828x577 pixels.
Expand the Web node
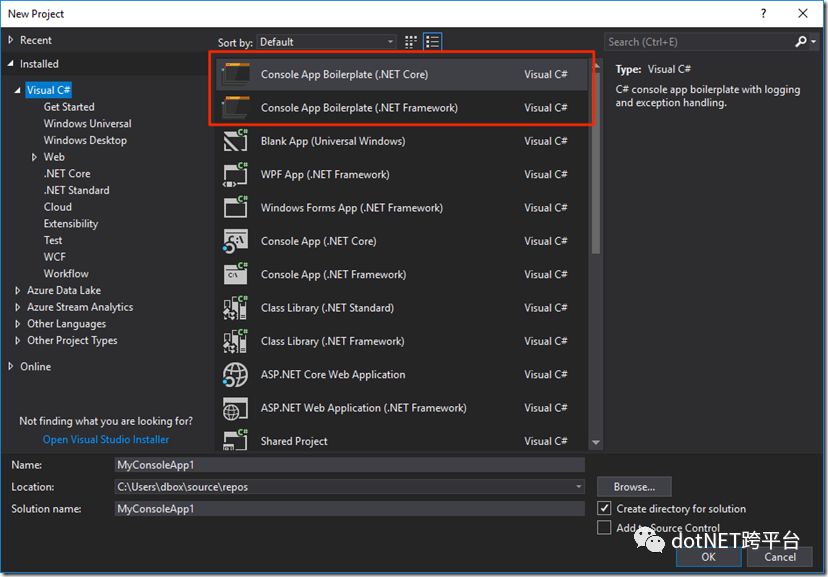pos(34,157)
